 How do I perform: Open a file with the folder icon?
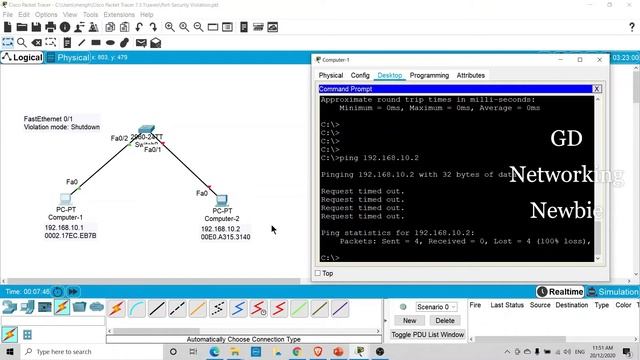coord(22,27)
